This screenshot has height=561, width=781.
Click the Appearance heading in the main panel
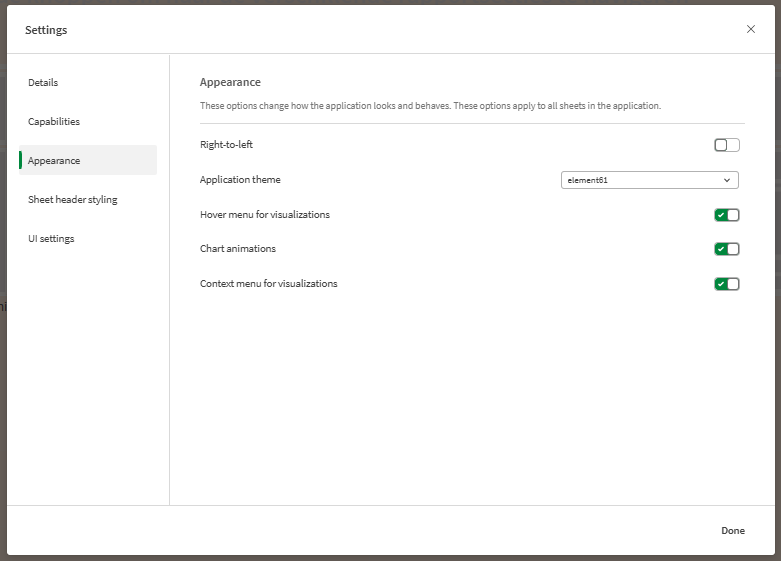[x=230, y=83]
